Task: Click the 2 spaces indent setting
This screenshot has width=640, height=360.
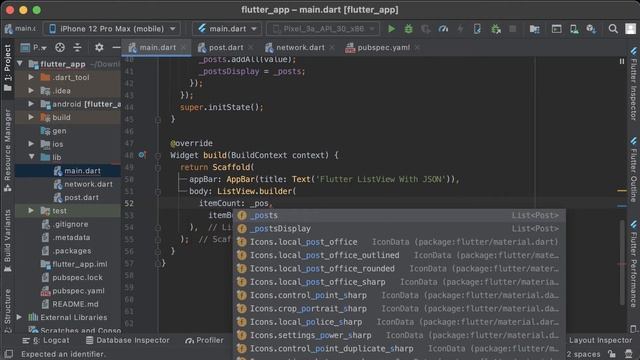Action: pos(583,354)
